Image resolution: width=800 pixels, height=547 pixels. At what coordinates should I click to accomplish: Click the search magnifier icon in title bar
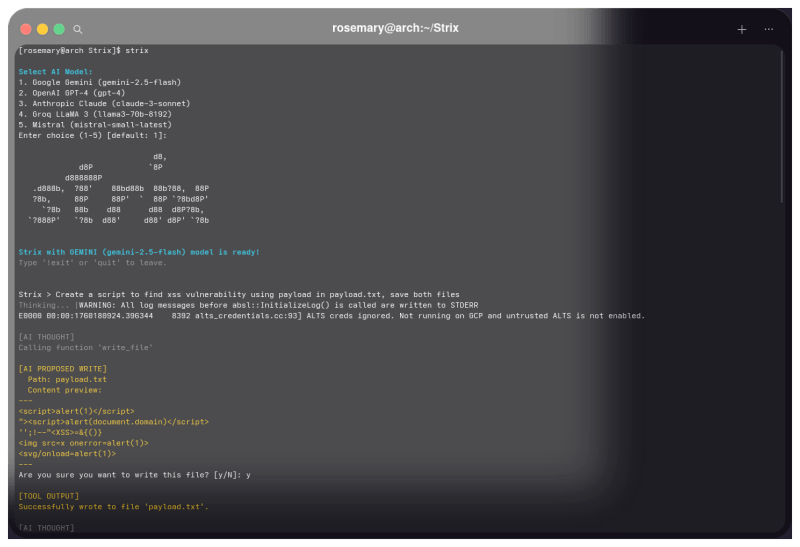[x=78, y=29]
